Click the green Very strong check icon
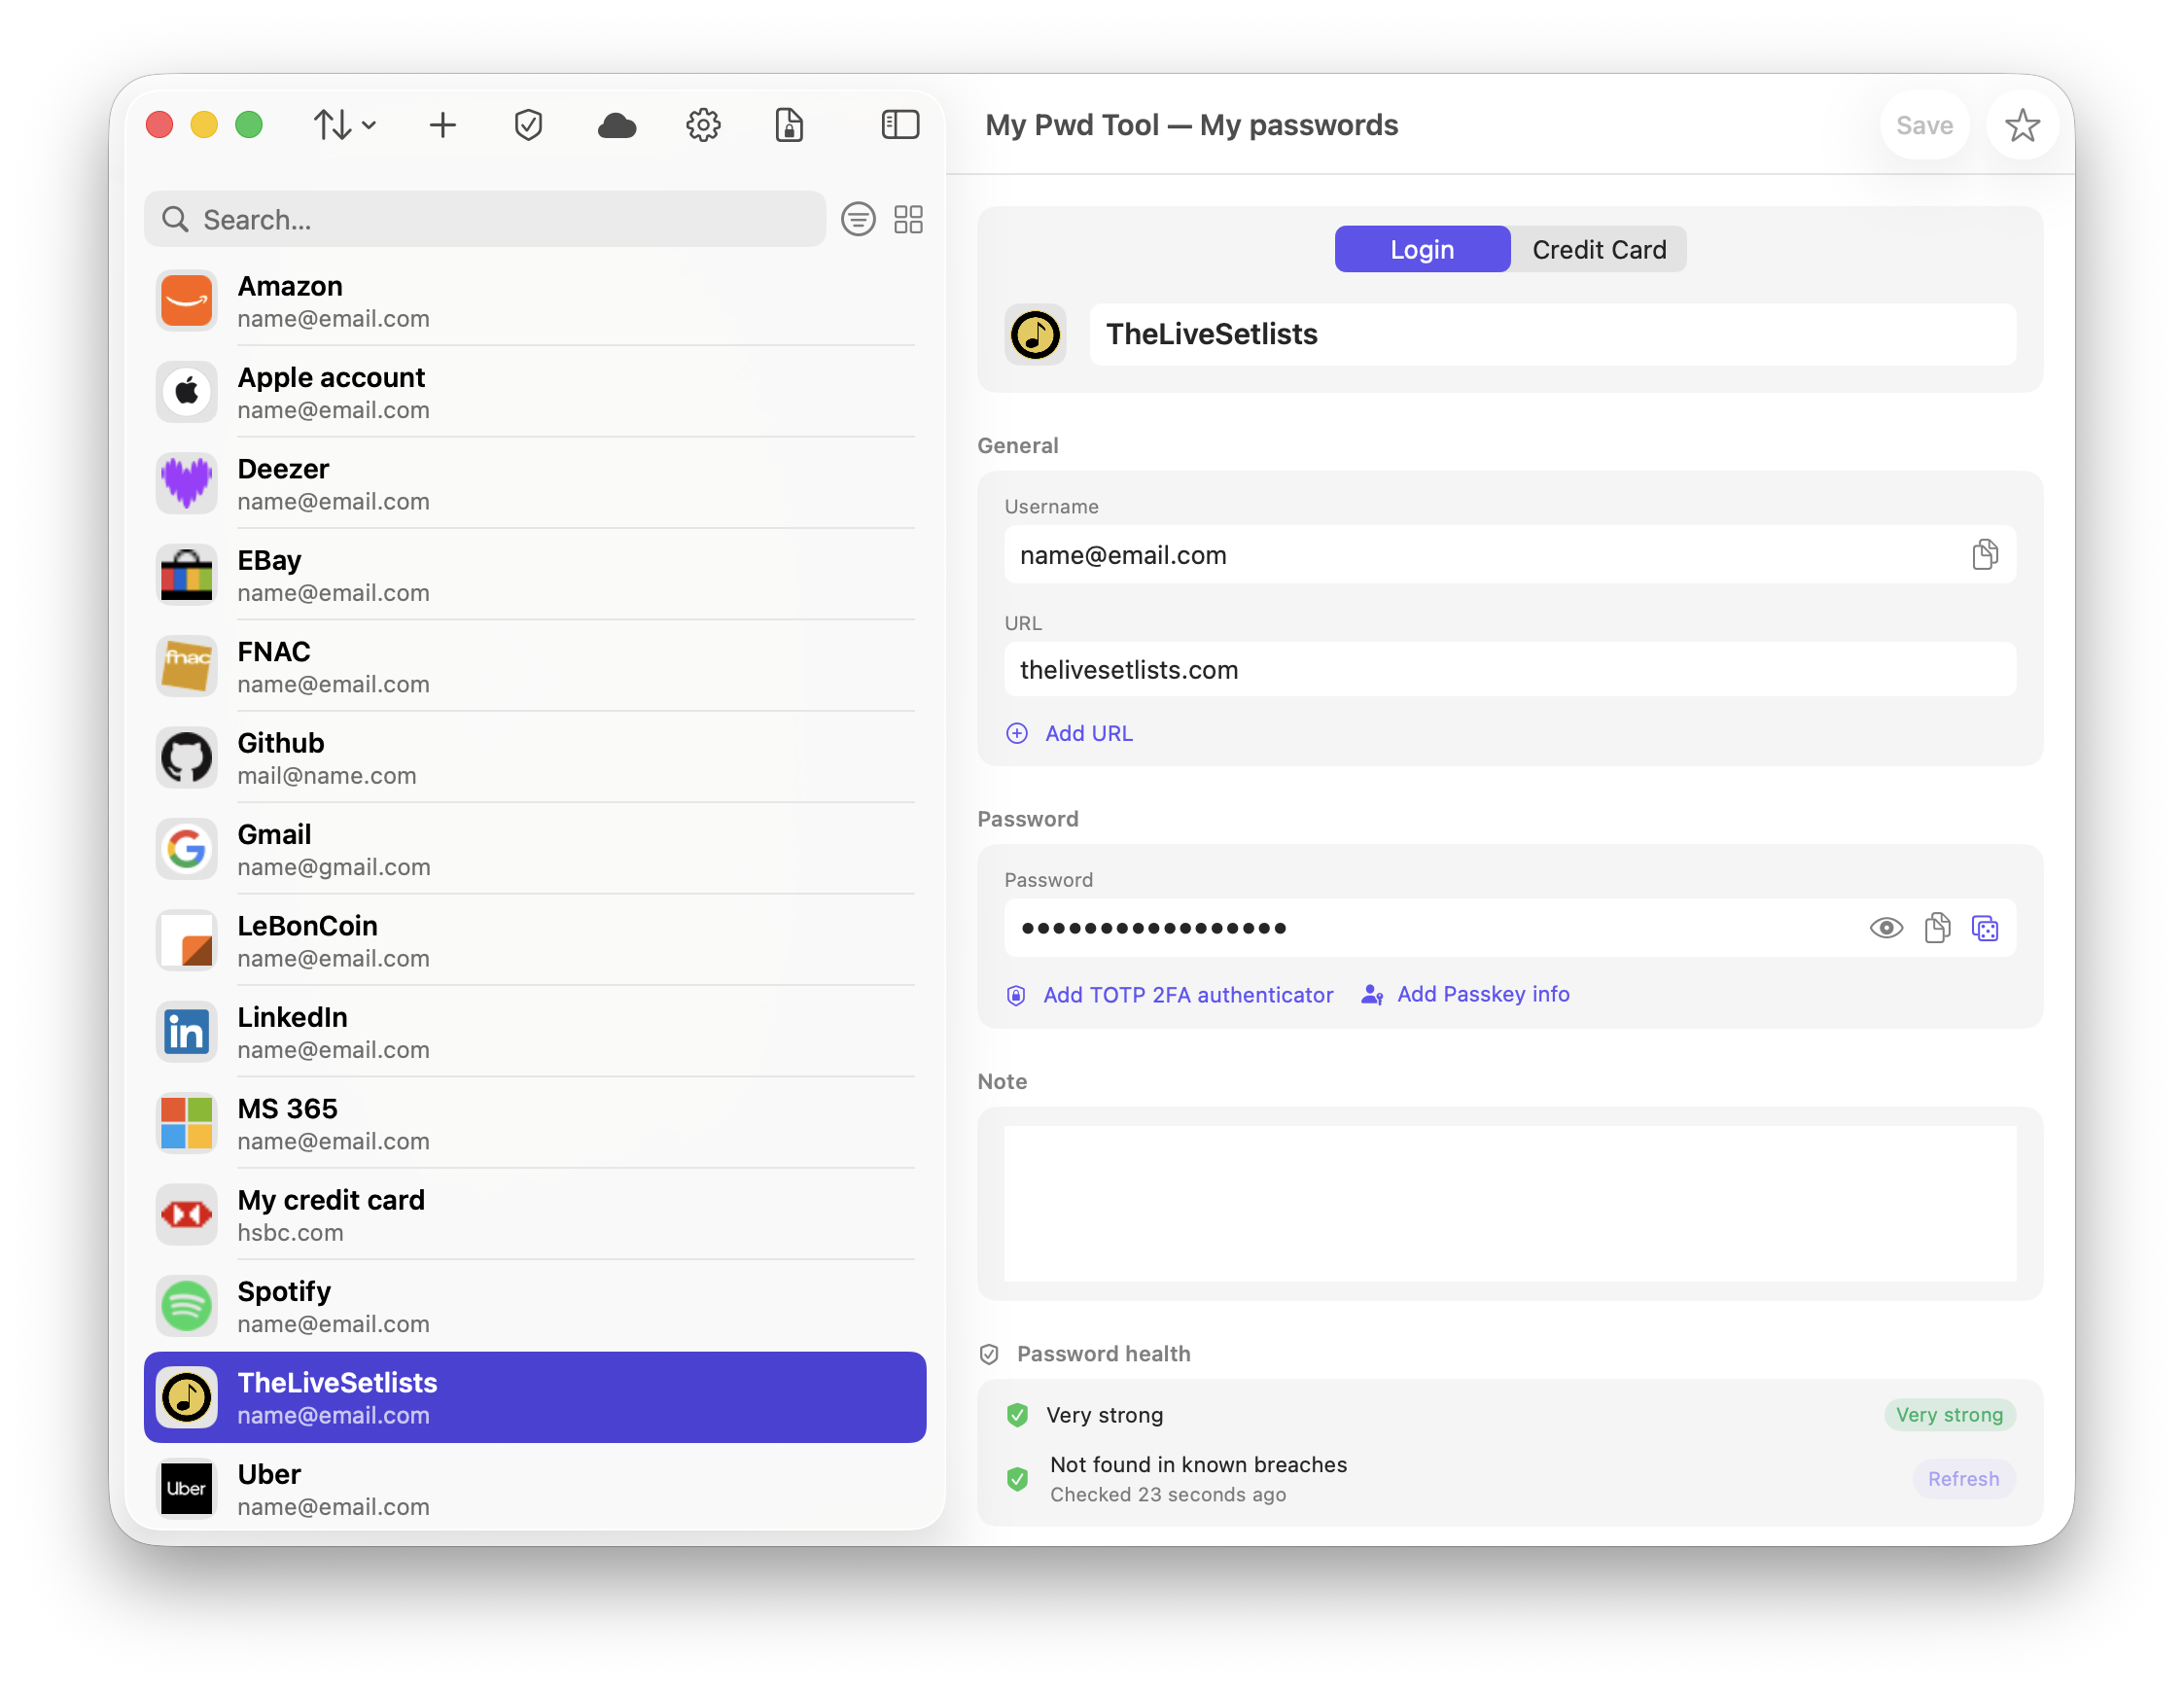2184x1690 pixels. pyautogui.click(x=1017, y=1414)
